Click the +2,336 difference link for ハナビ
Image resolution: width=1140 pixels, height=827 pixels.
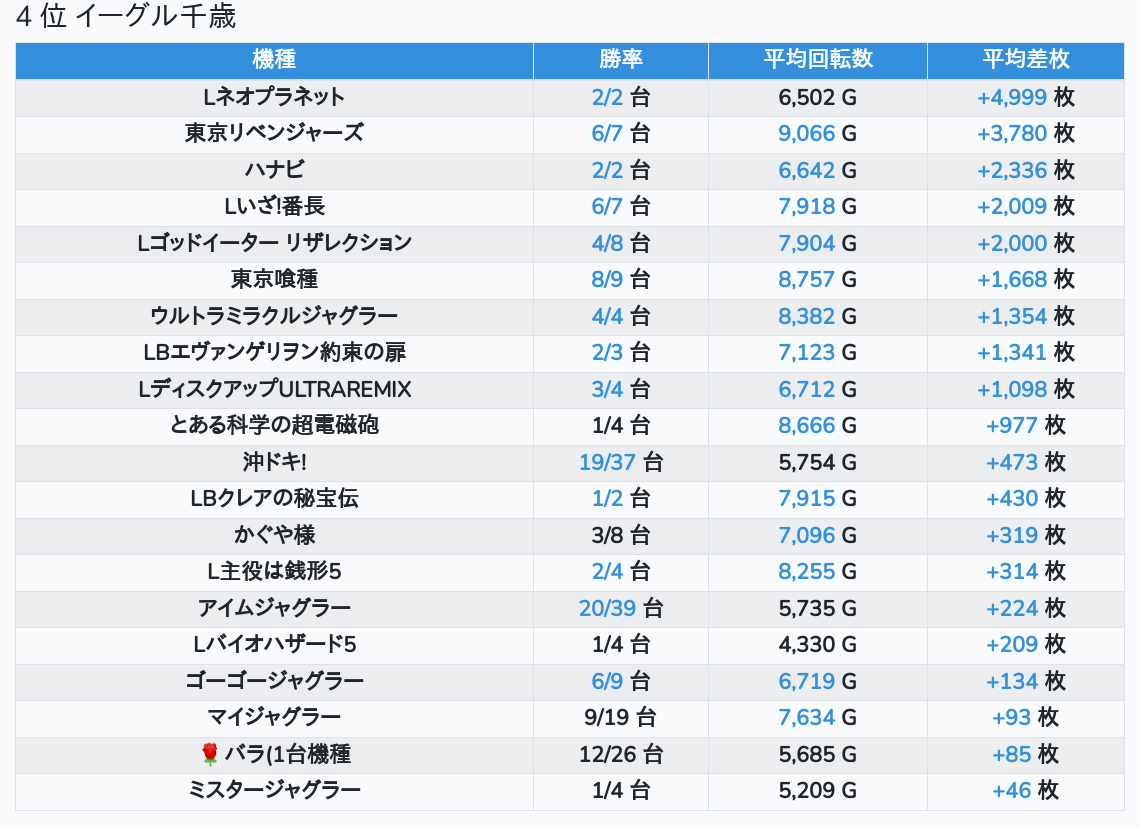[1012, 170]
